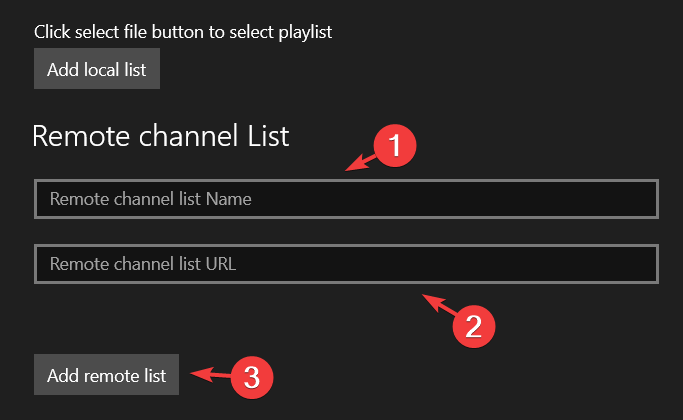Image resolution: width=683 pixels, height=420 pixels.
Task: Click the red arrow pointing at Add remote list
Action: [x=211, y=374]
